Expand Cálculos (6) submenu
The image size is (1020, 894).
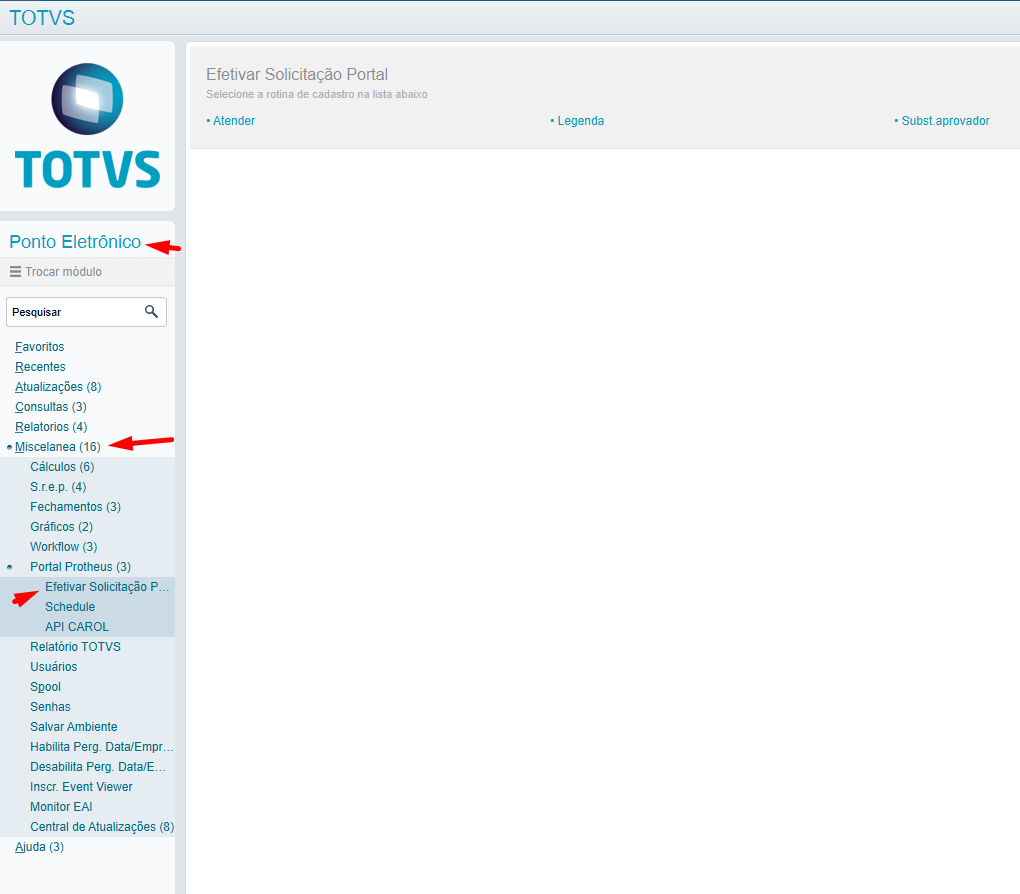62,467
